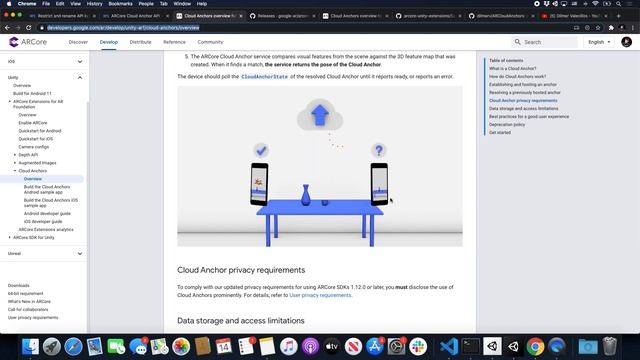Screen dimensions: 640x360
Task: Open the English language dropdown
Action: pyautogui.click(x=599, y=42)
